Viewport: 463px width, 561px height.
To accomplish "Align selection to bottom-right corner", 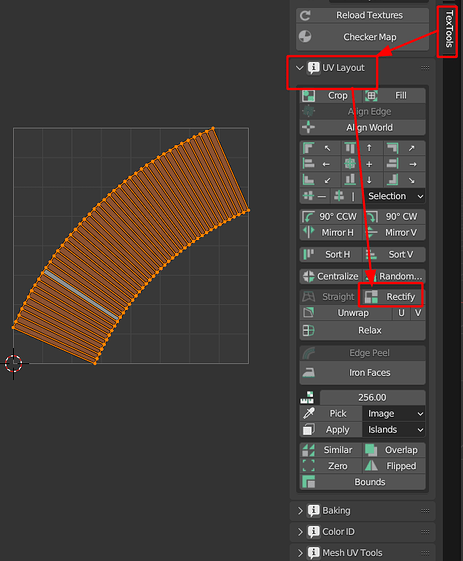I will (x=404, y=180).
